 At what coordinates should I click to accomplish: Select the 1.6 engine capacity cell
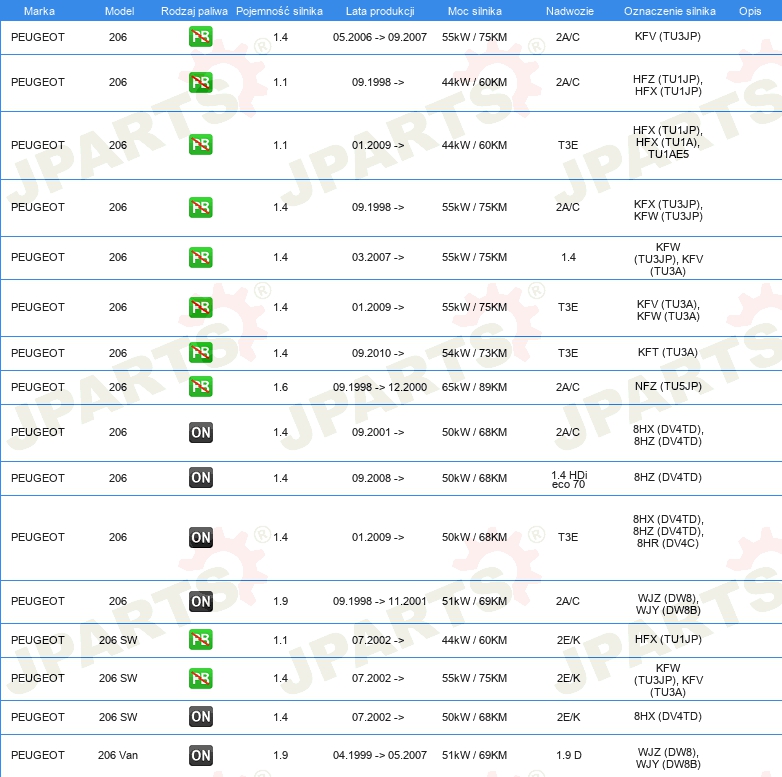pyautogui.click(x=280, y=387)
